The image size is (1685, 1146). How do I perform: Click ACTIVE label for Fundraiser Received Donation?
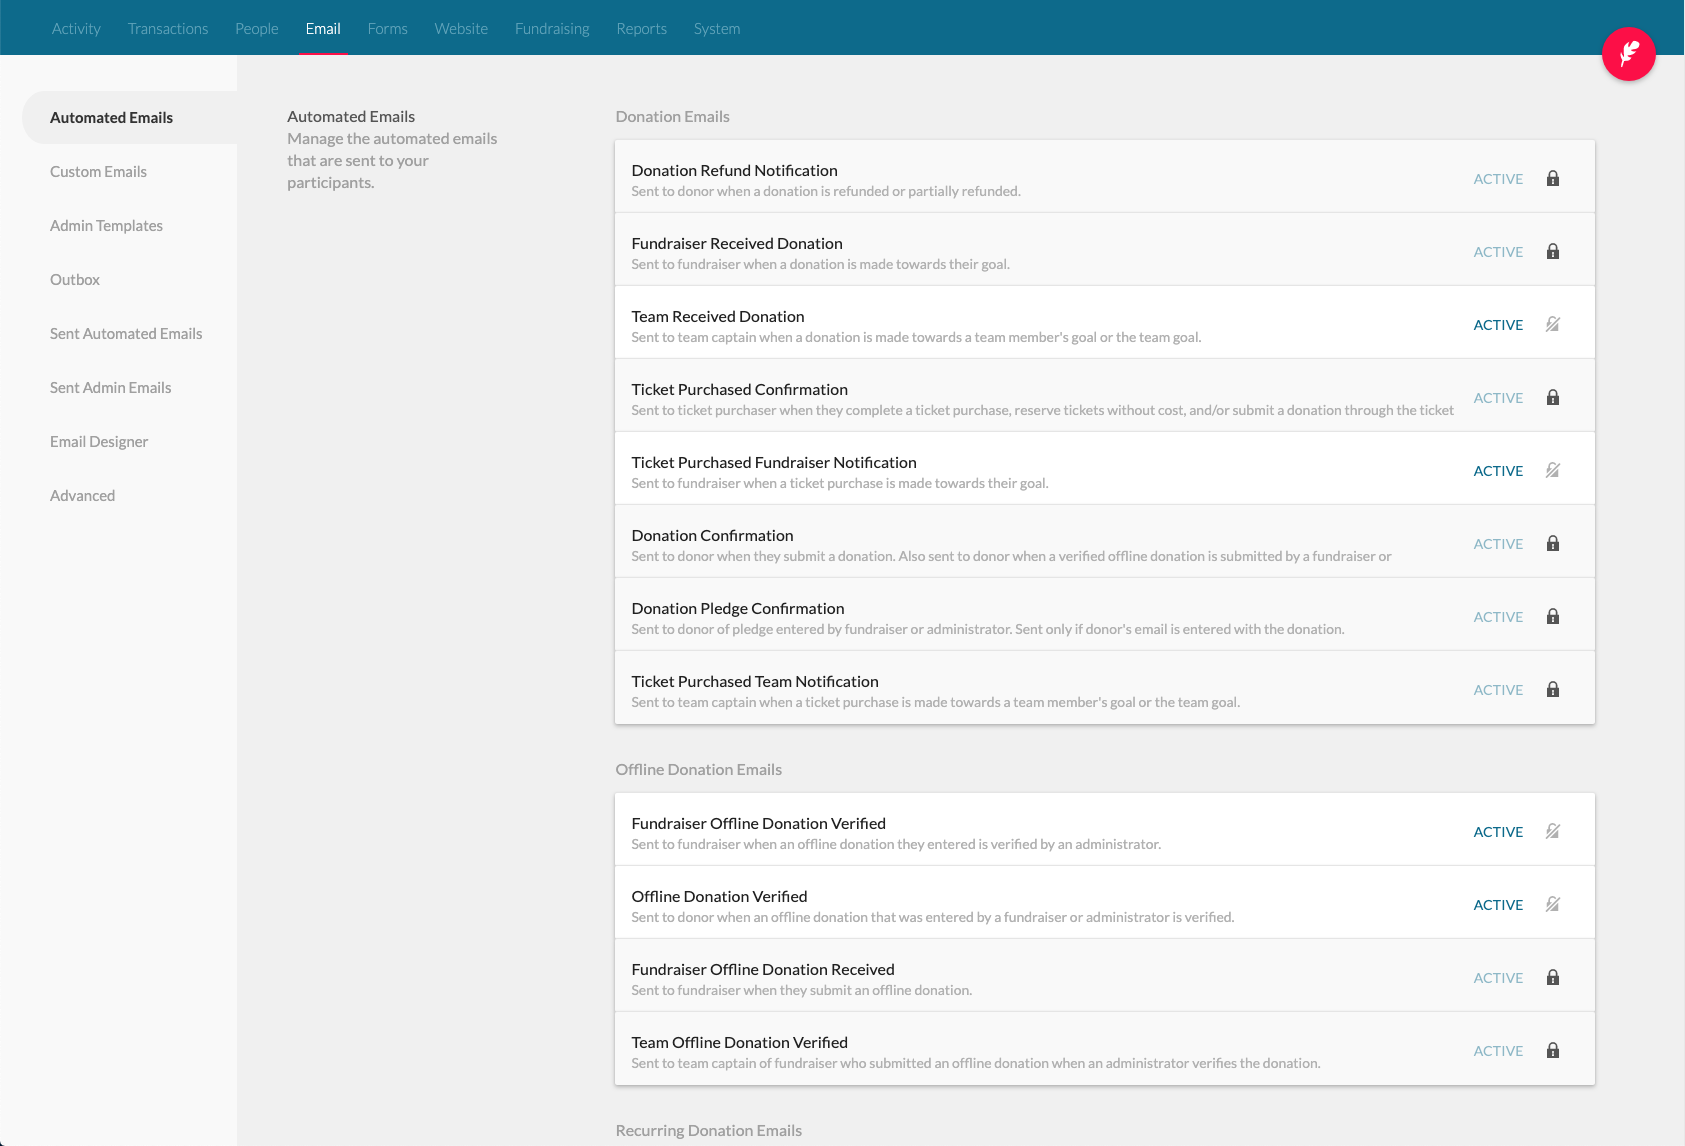coord(1498,252)
